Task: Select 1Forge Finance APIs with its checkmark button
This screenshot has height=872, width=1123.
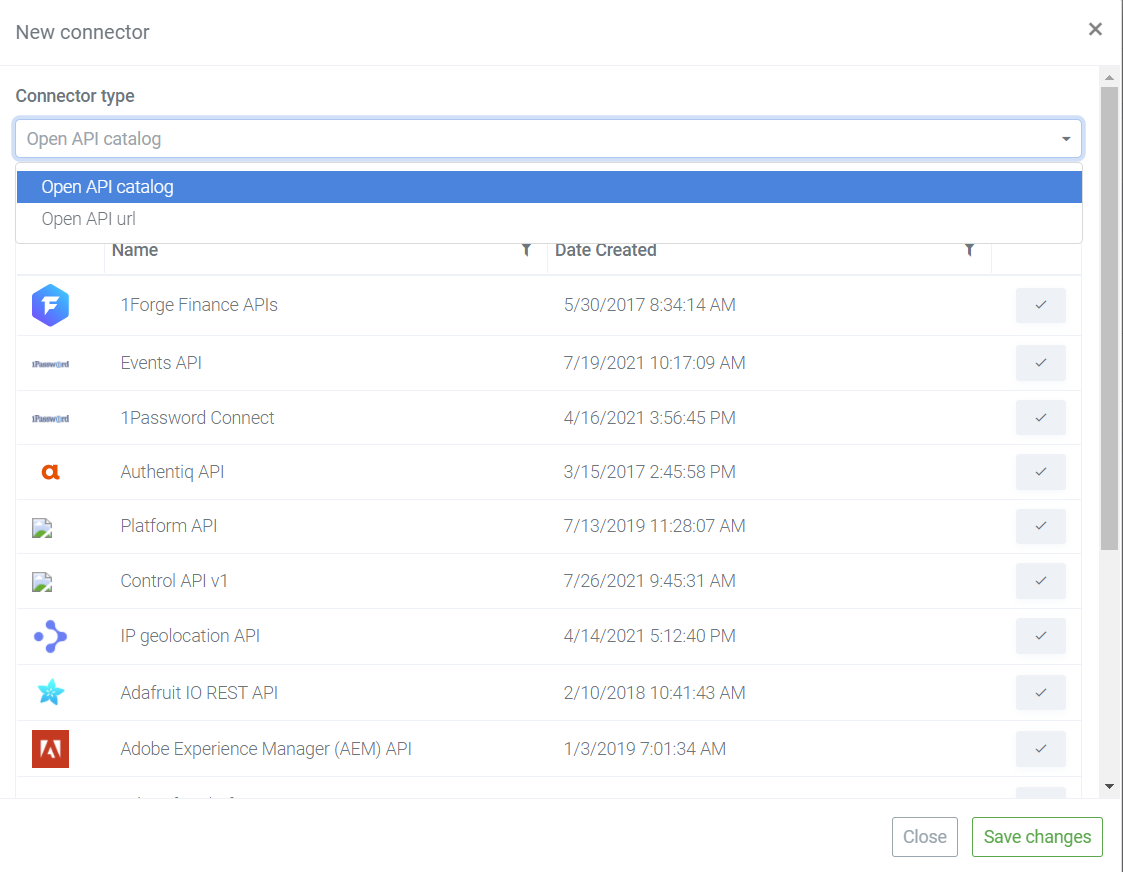Action: coord(1041,305)
